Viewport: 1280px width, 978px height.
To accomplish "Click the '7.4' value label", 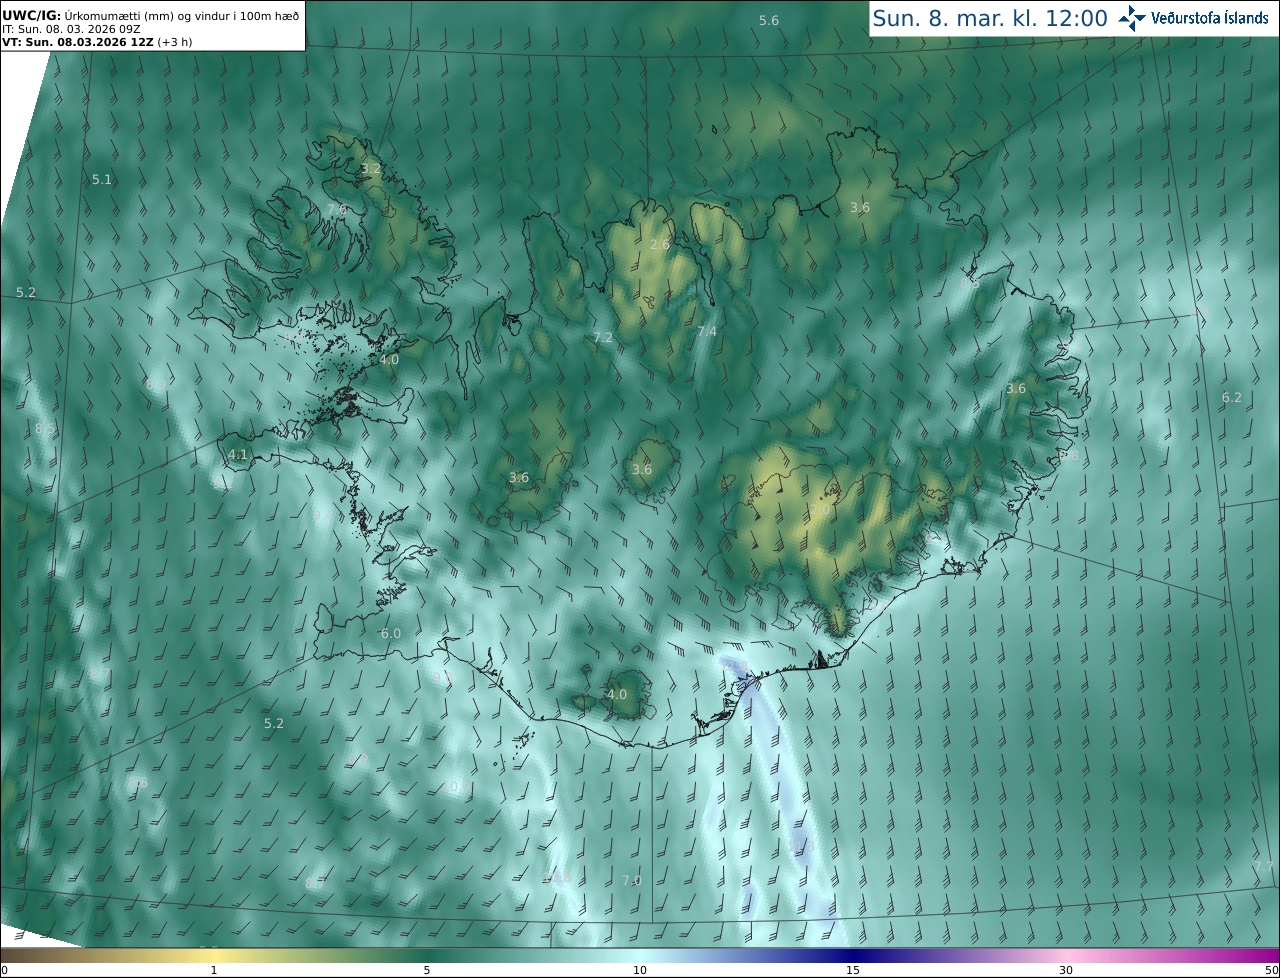I will coord(707,331).
